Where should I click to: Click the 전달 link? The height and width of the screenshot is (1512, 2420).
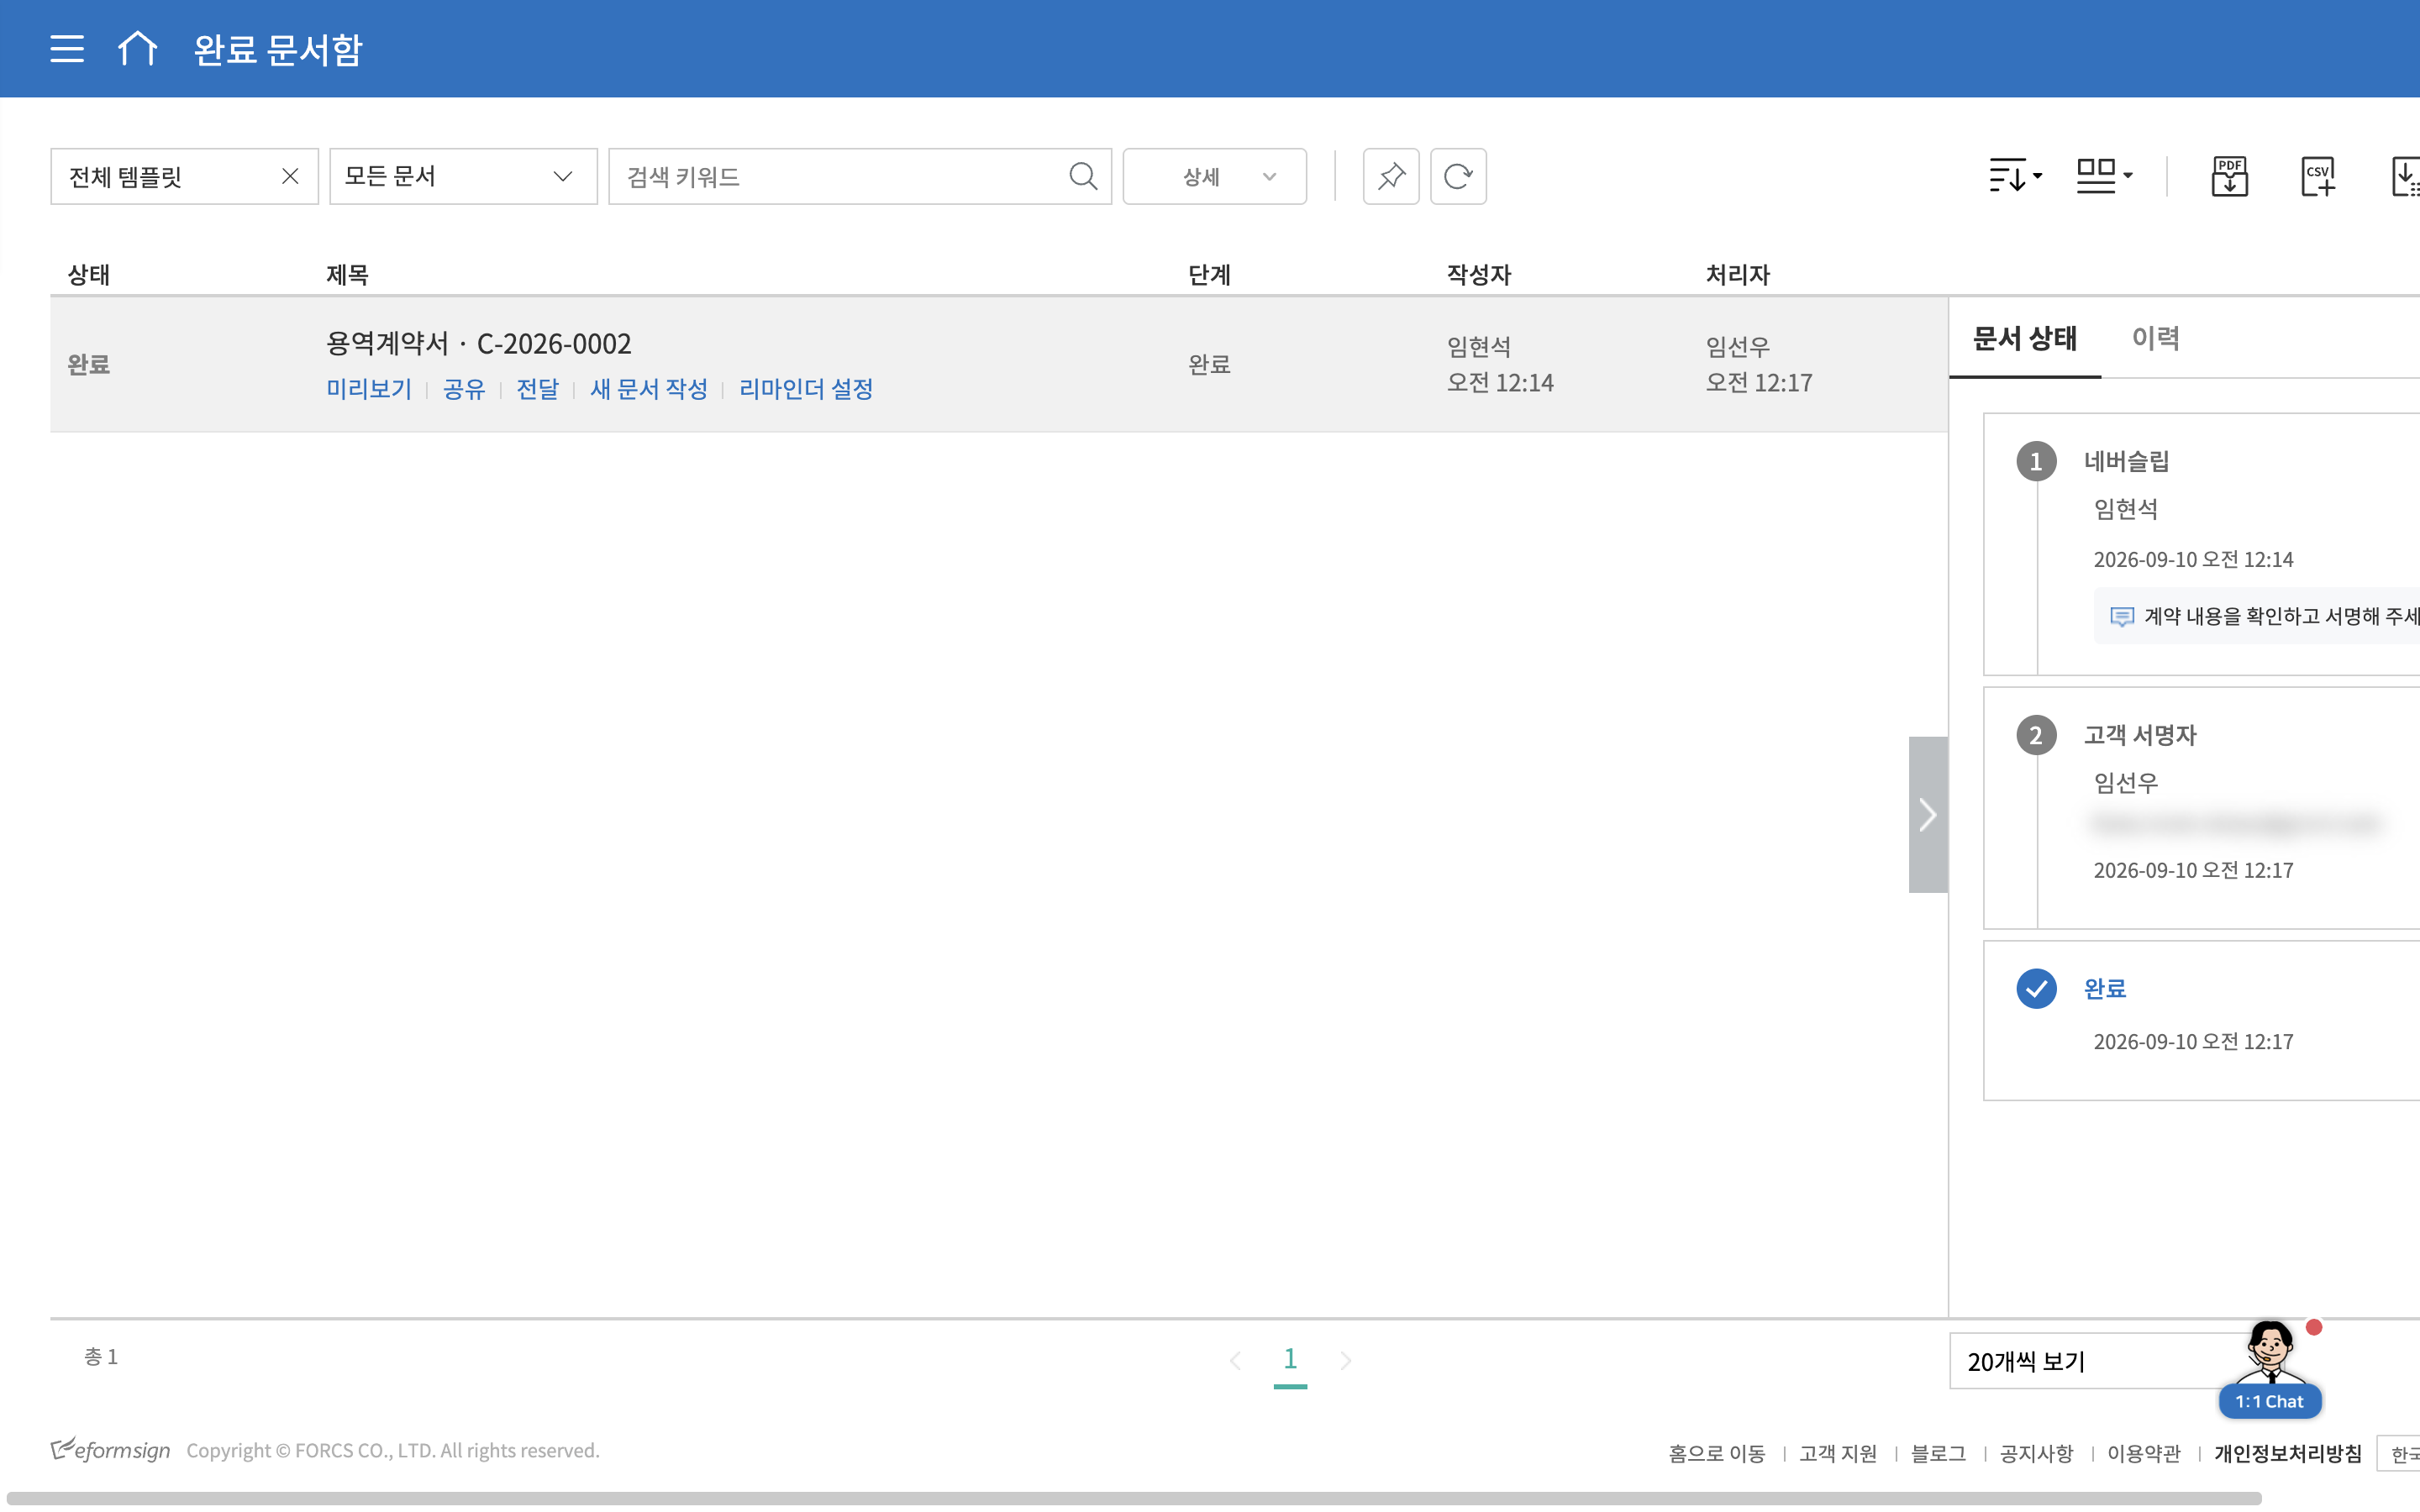point(537,389)
